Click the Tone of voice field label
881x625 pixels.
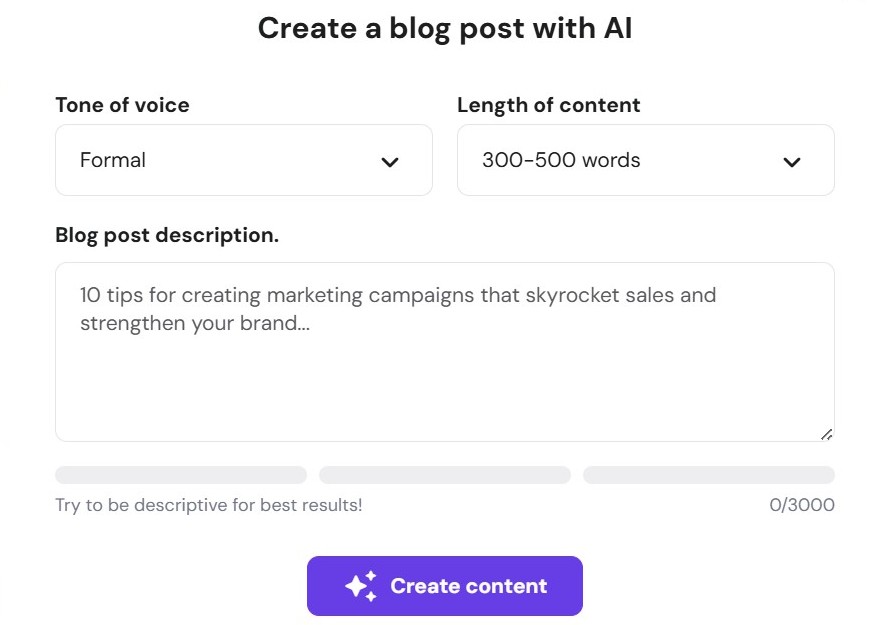pyautogui.click(x=122, y=105)
